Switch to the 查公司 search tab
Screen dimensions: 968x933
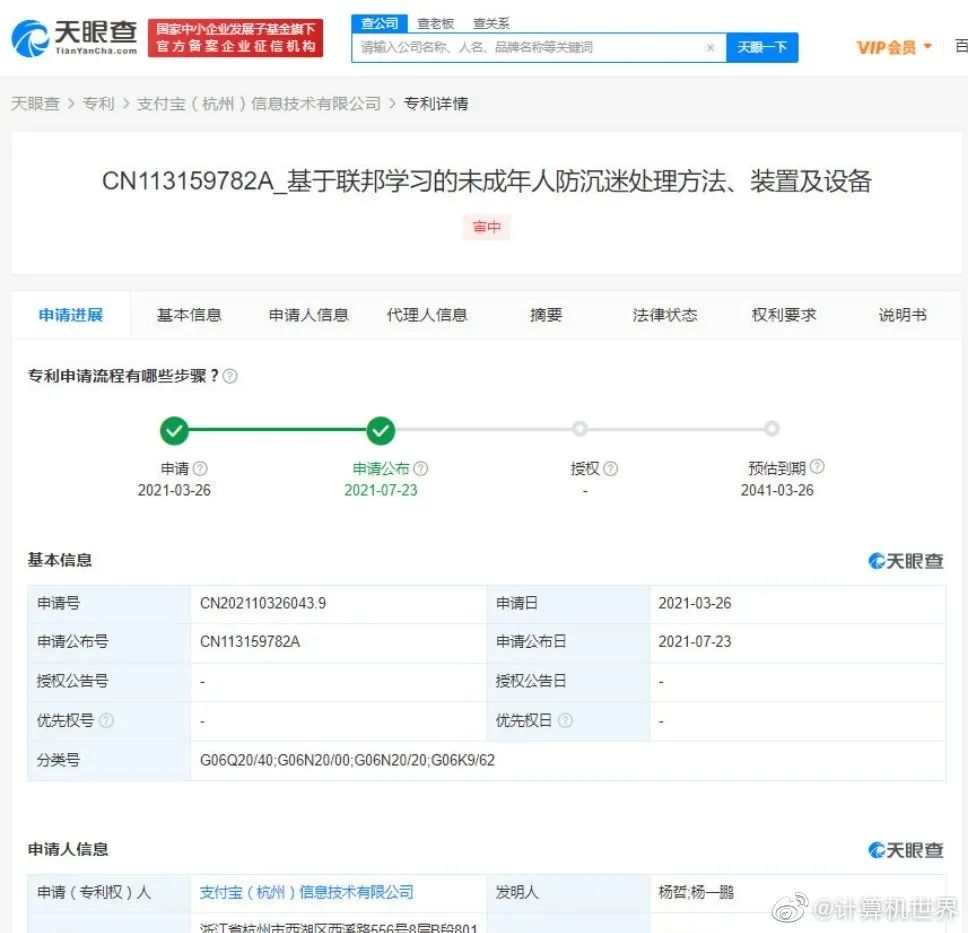coord(380,23)
